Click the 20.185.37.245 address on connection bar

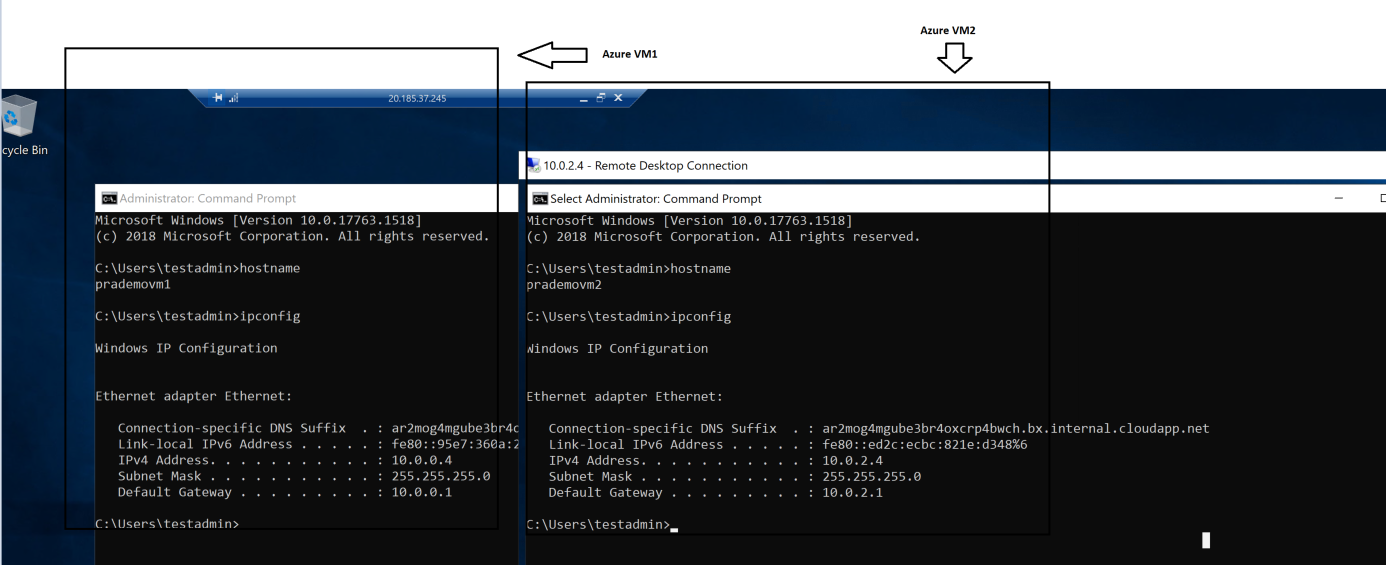pos(417,99)
